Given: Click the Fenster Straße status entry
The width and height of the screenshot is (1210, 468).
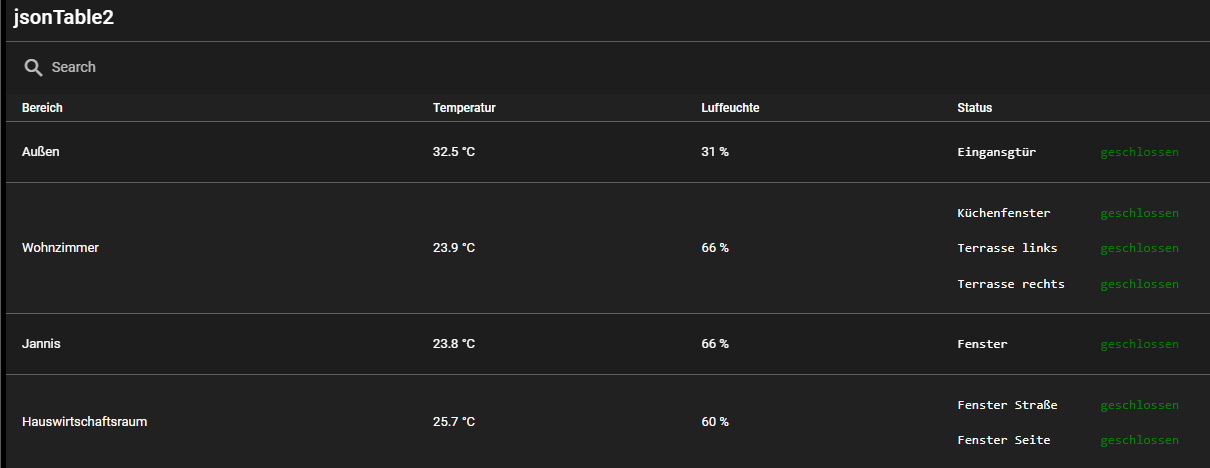Looking at the screenshot, I should [x=1007, y=405].
